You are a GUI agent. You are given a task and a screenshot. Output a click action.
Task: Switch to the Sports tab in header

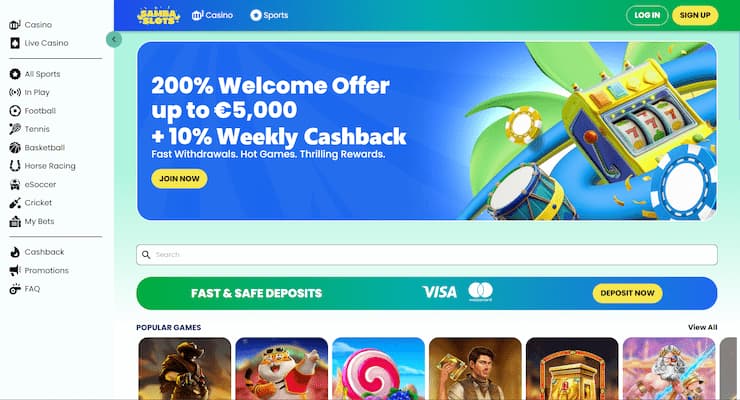tap(269, 15)
